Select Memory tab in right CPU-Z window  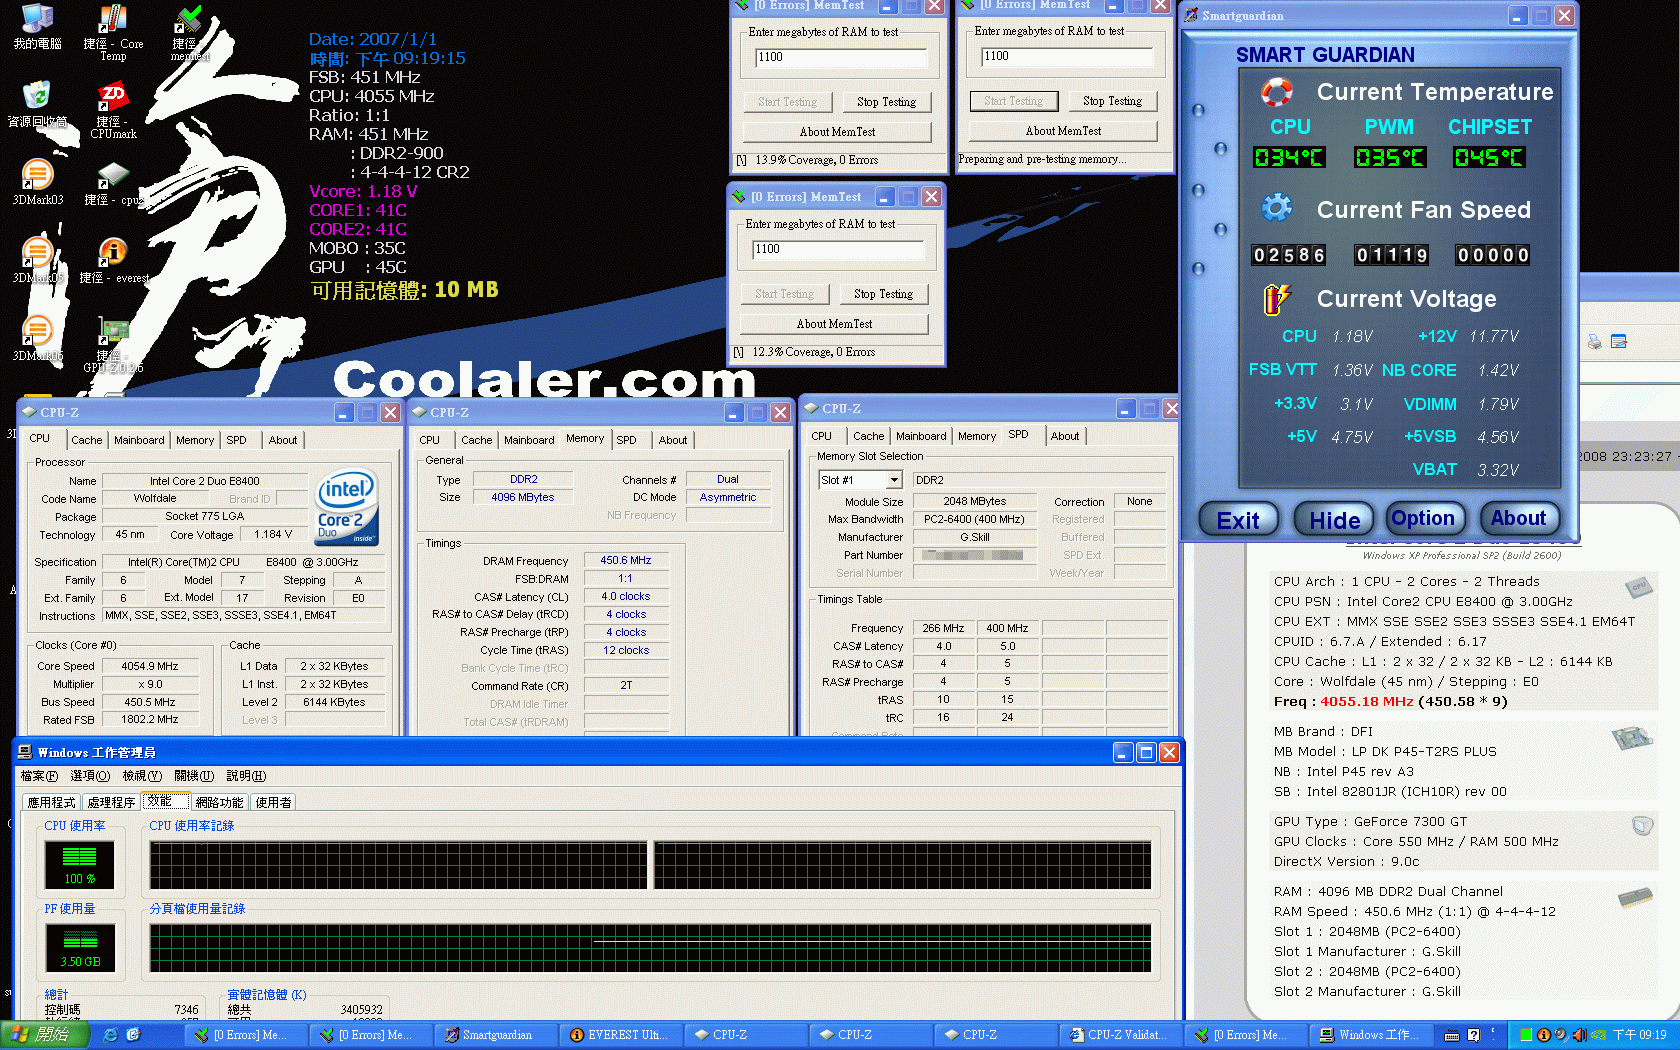coord(977,436)
